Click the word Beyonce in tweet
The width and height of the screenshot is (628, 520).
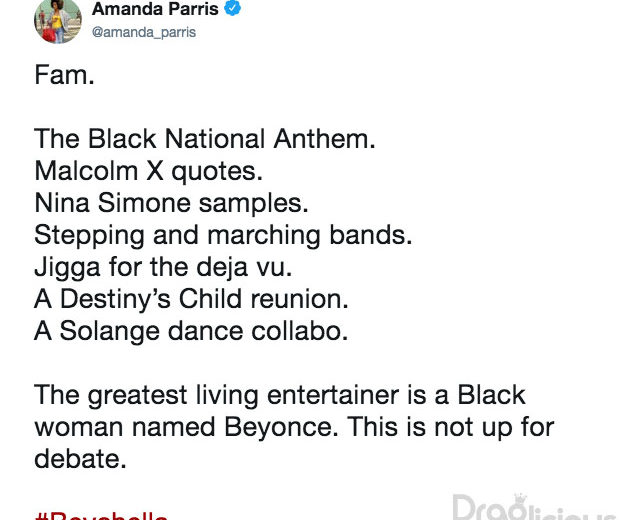point(281,427)
